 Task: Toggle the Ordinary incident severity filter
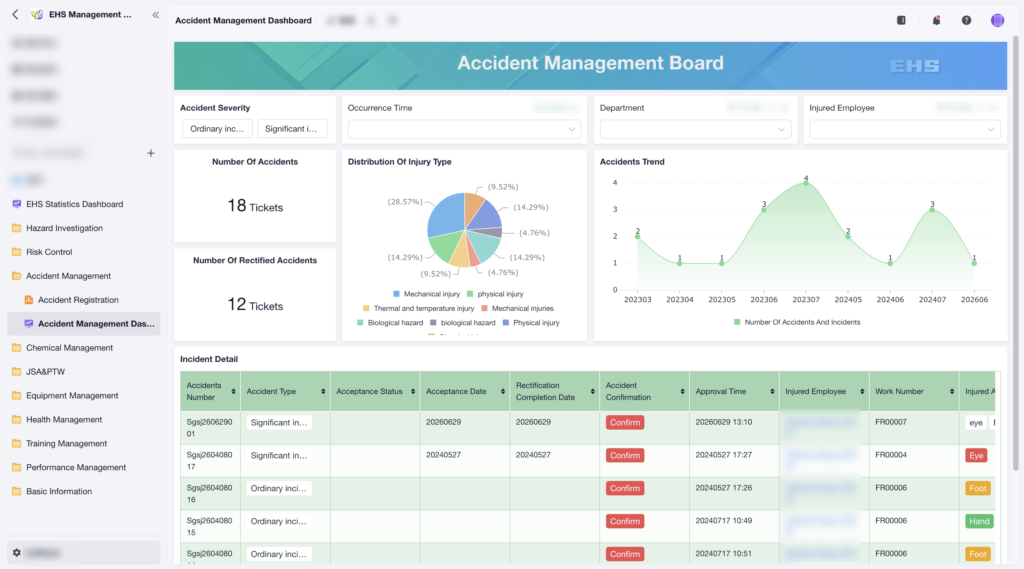click(217, 129)
